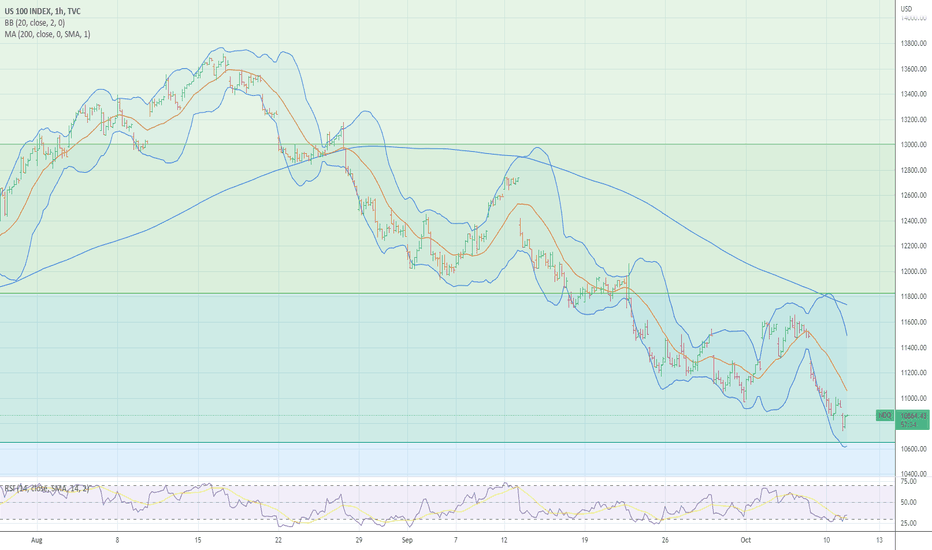Click the green horizontal line at 13000

tap(447, 144)
